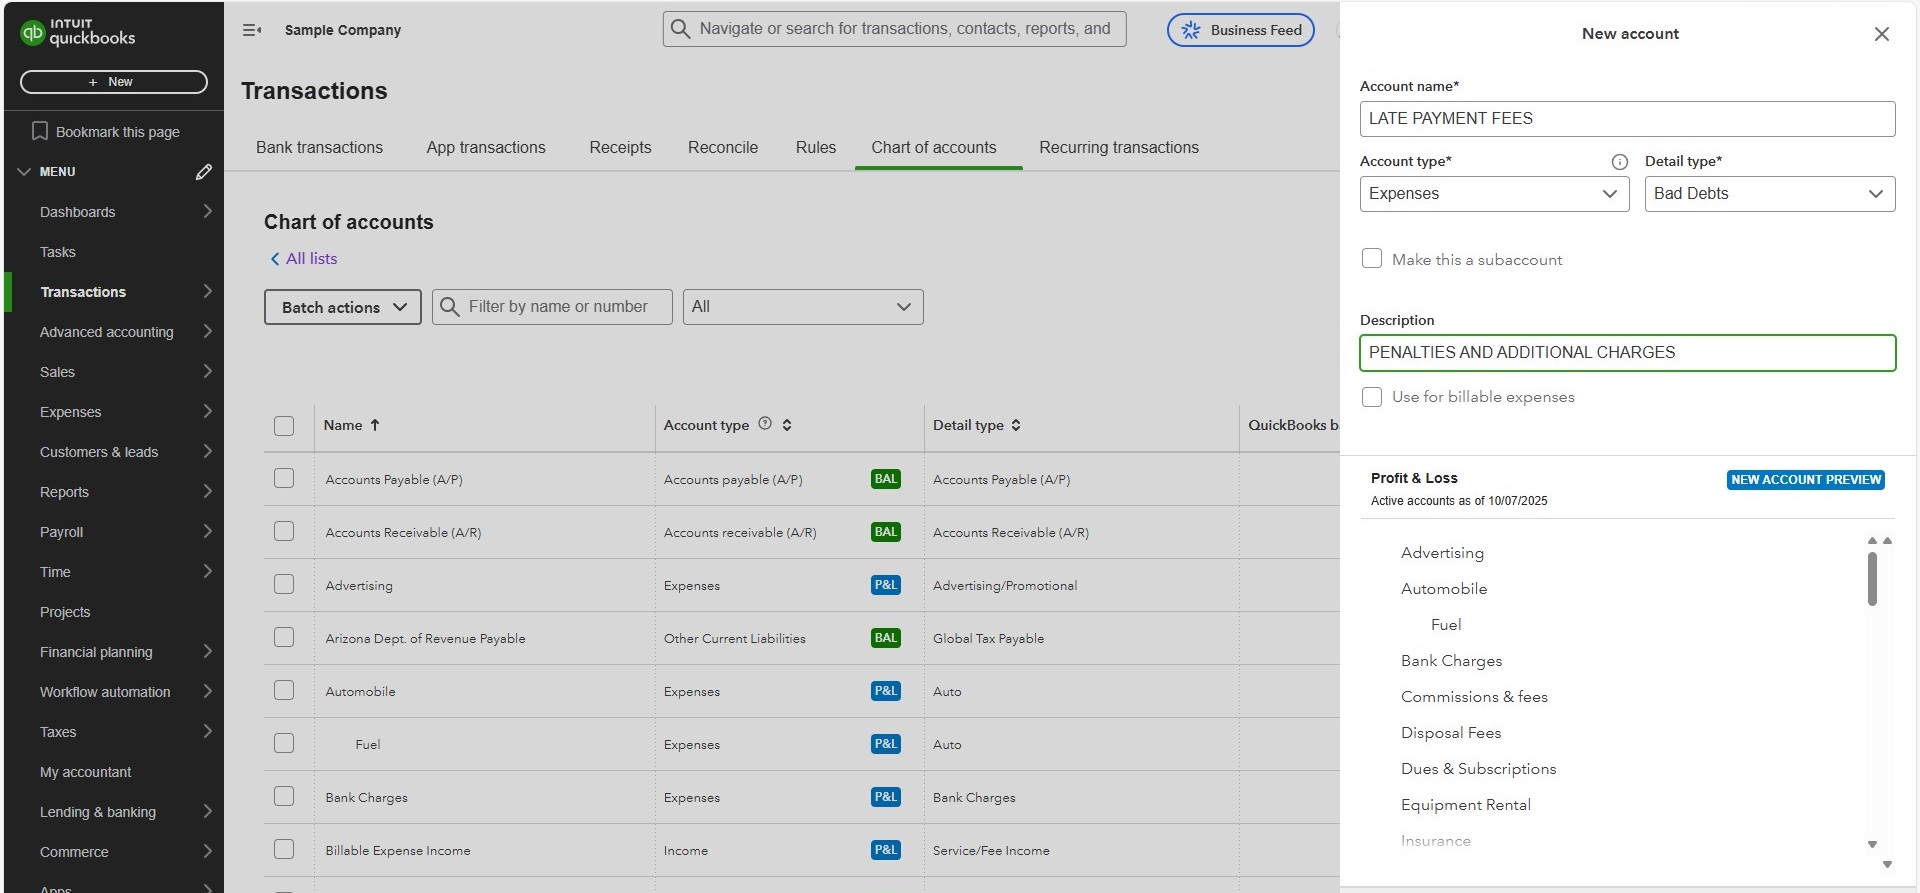The height and width of the screenshot is (893, 1920).
Task: Close the New account panel
Action: pyautogui.click(x=1881, y=34)
